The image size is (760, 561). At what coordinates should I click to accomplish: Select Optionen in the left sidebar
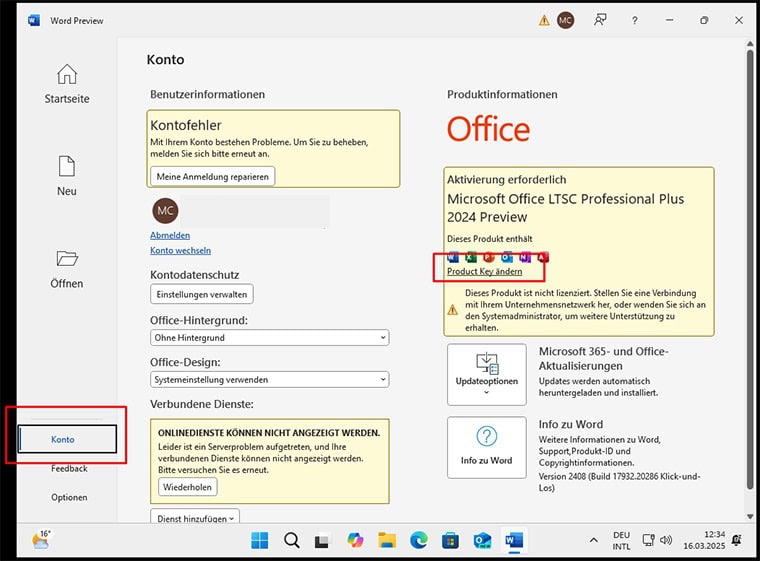(x=69, y=497)
